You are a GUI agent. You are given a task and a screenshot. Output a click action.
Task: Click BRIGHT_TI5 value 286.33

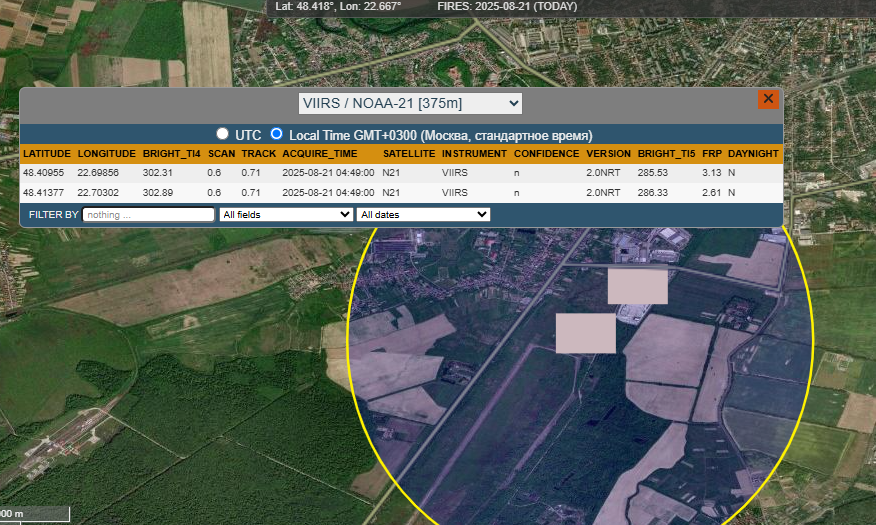click(x=653, y=193)
